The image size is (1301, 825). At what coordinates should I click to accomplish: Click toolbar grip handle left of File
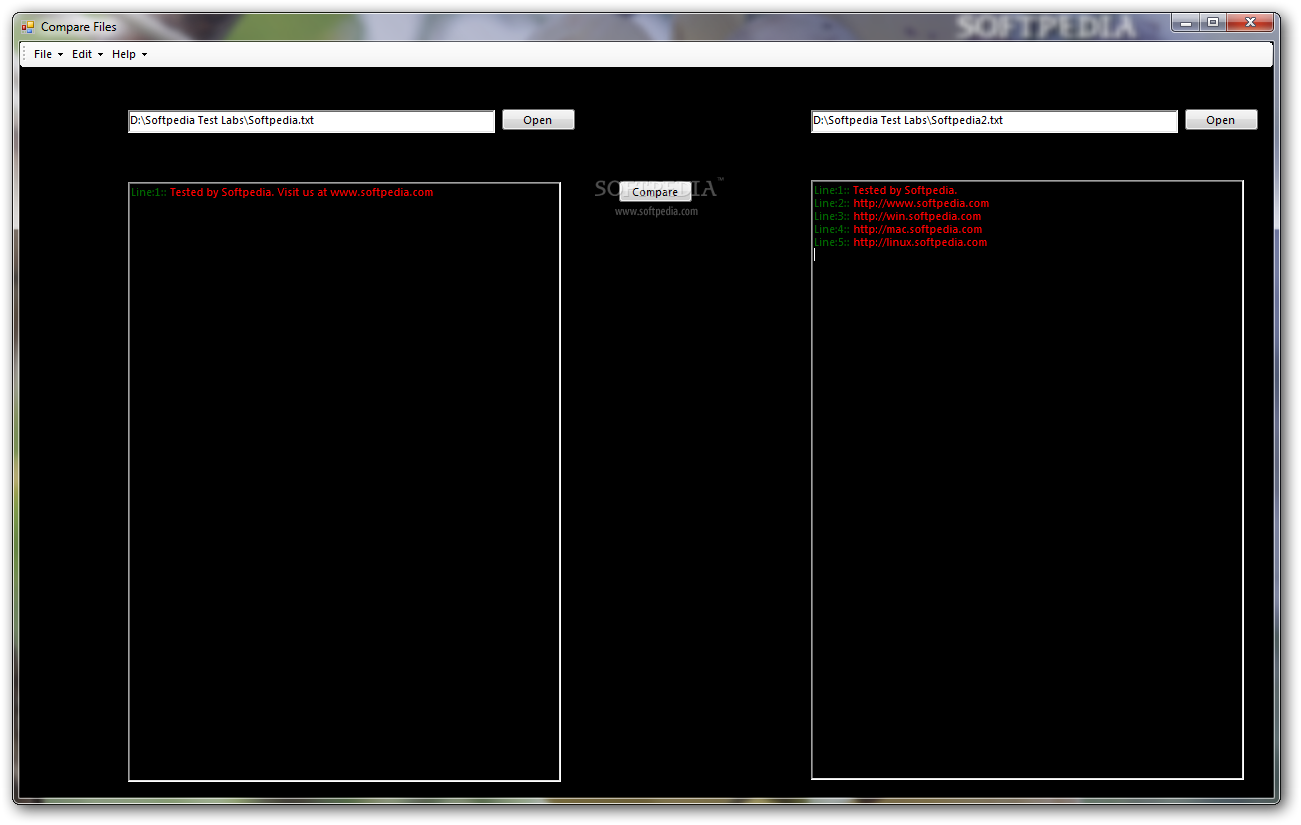(24, 54)
